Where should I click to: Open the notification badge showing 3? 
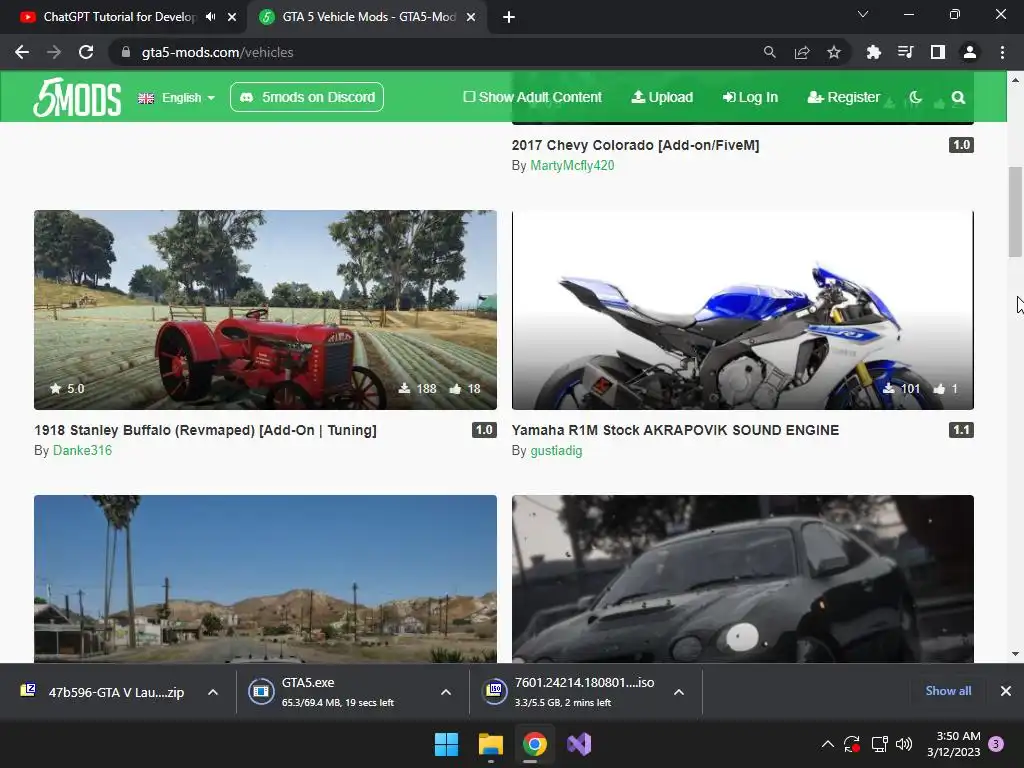click(996, 744)
